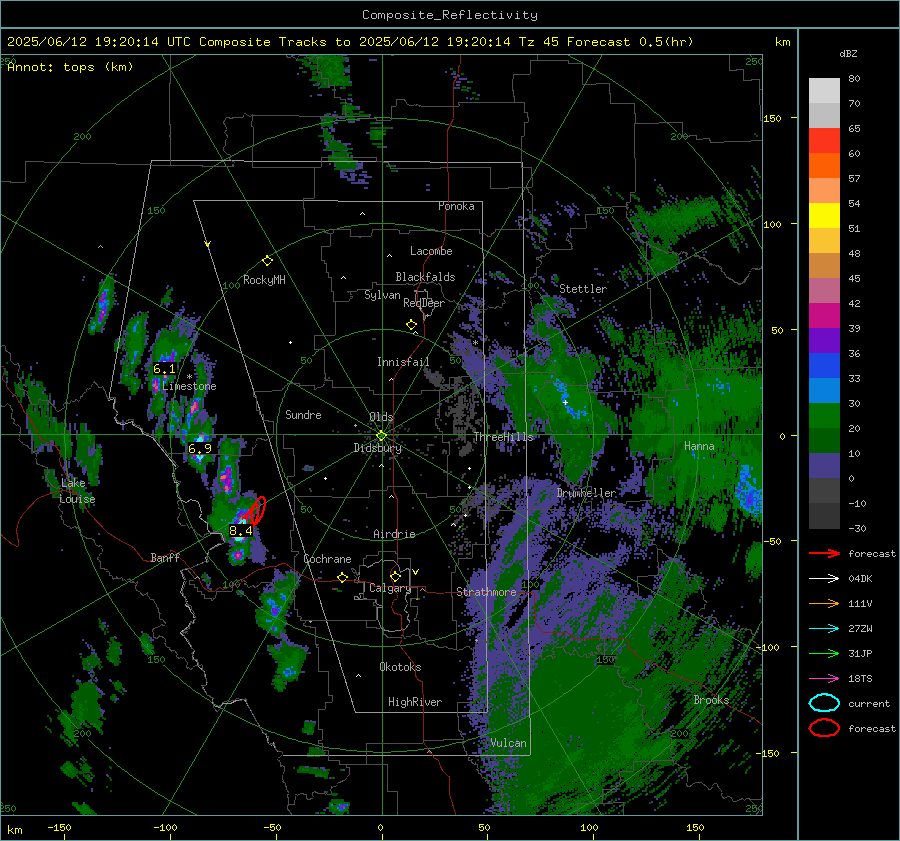The width and height of the screenshot is (900, 841).
Task: Click the red swatch in dBZ scale
Action: click(x=824, y=140)
